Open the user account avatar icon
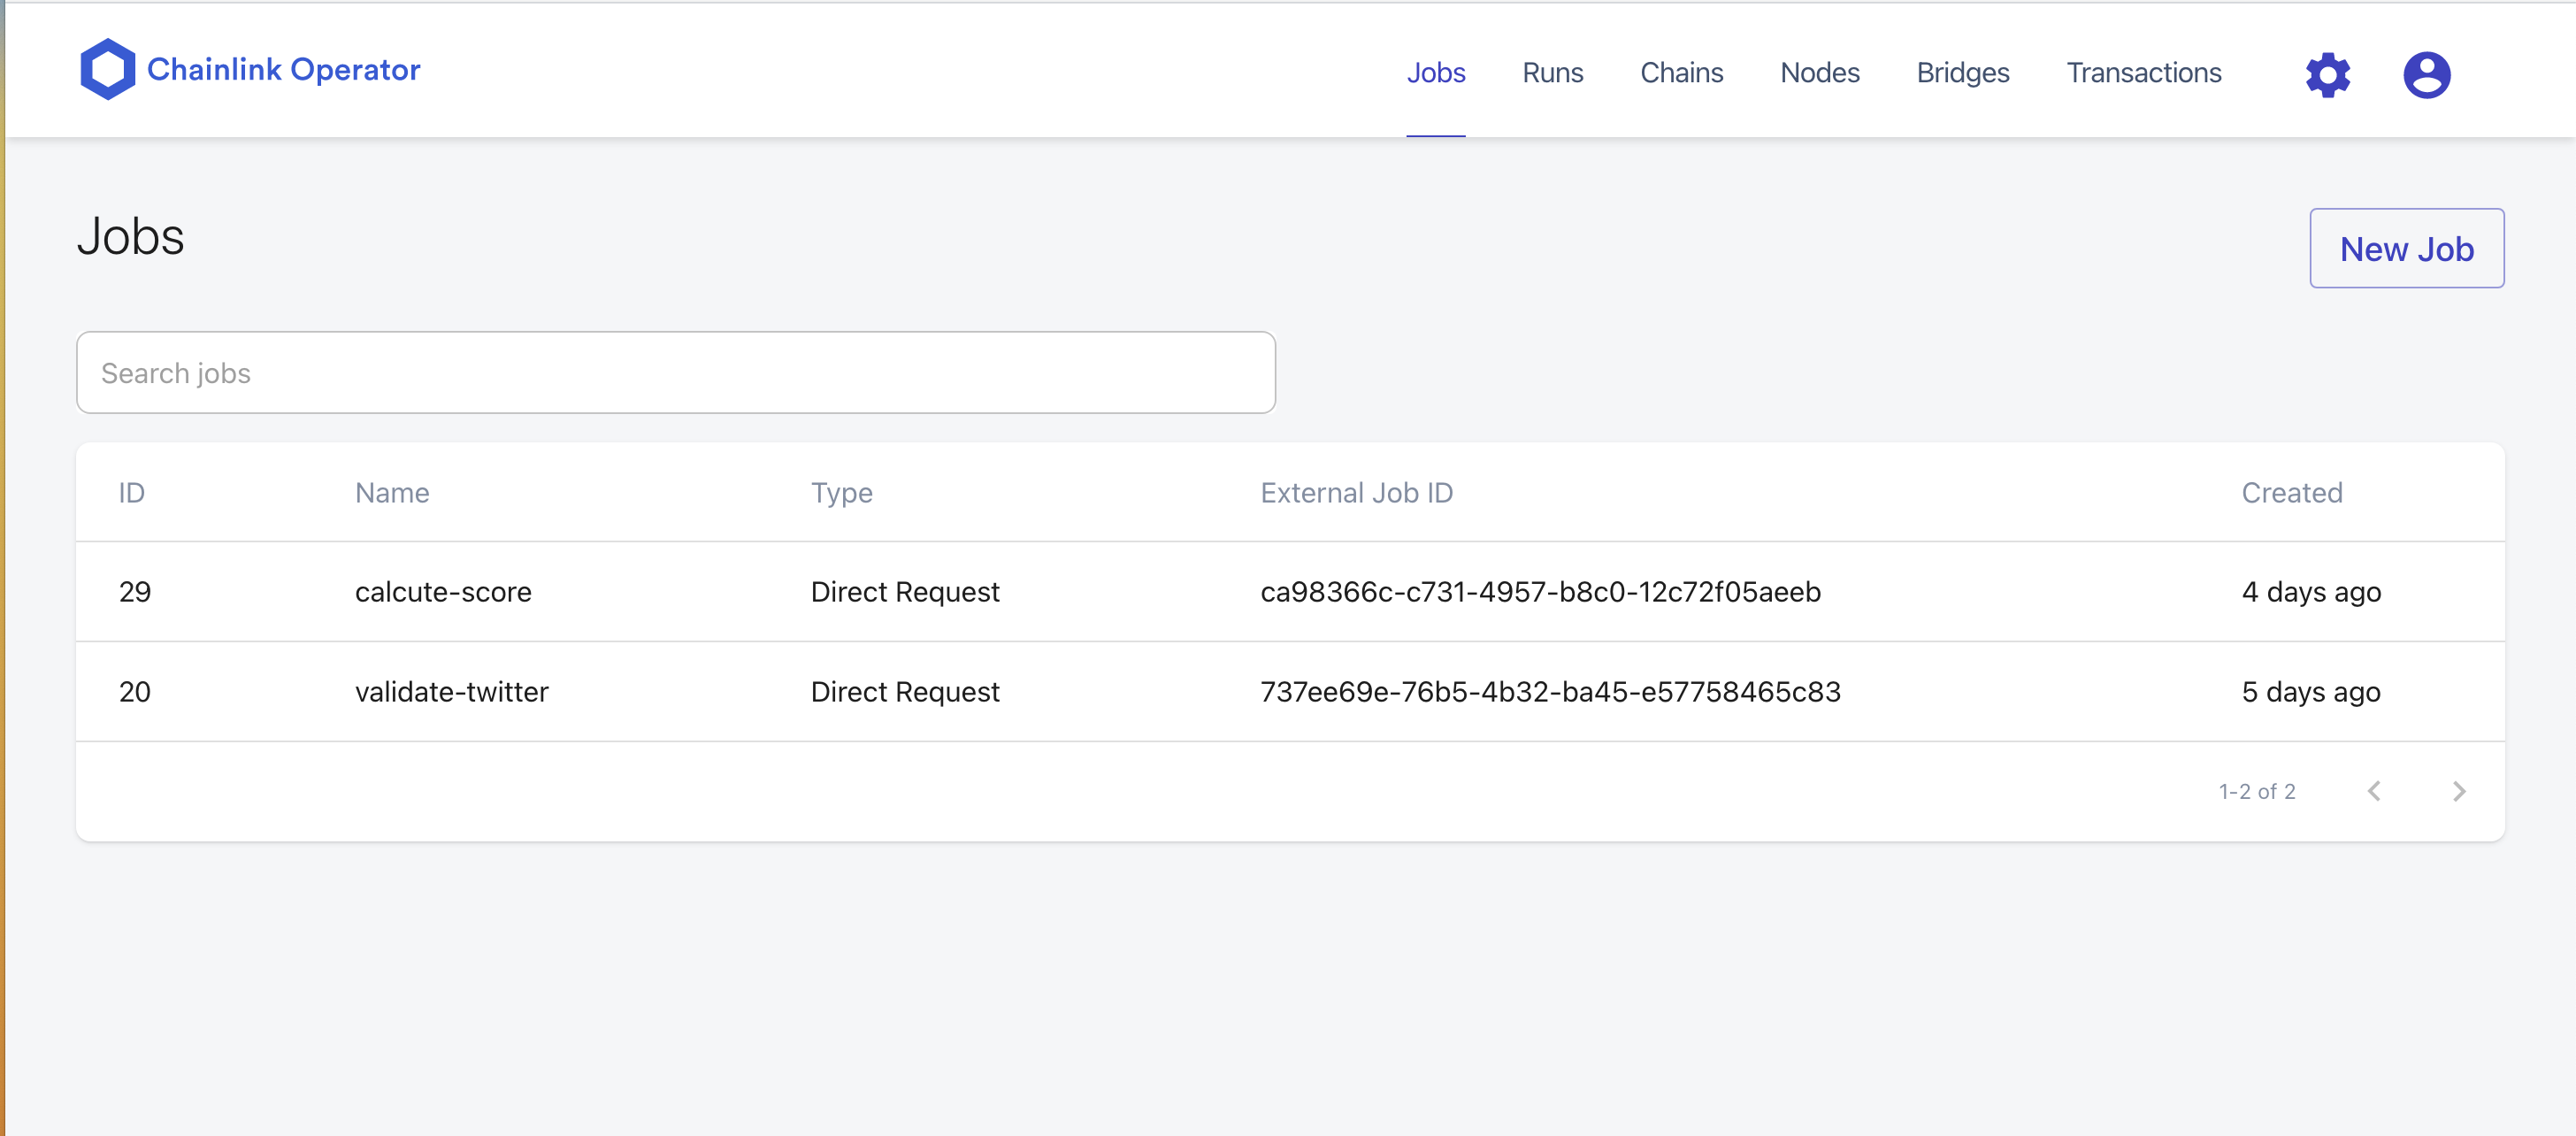 [2426, 74]
